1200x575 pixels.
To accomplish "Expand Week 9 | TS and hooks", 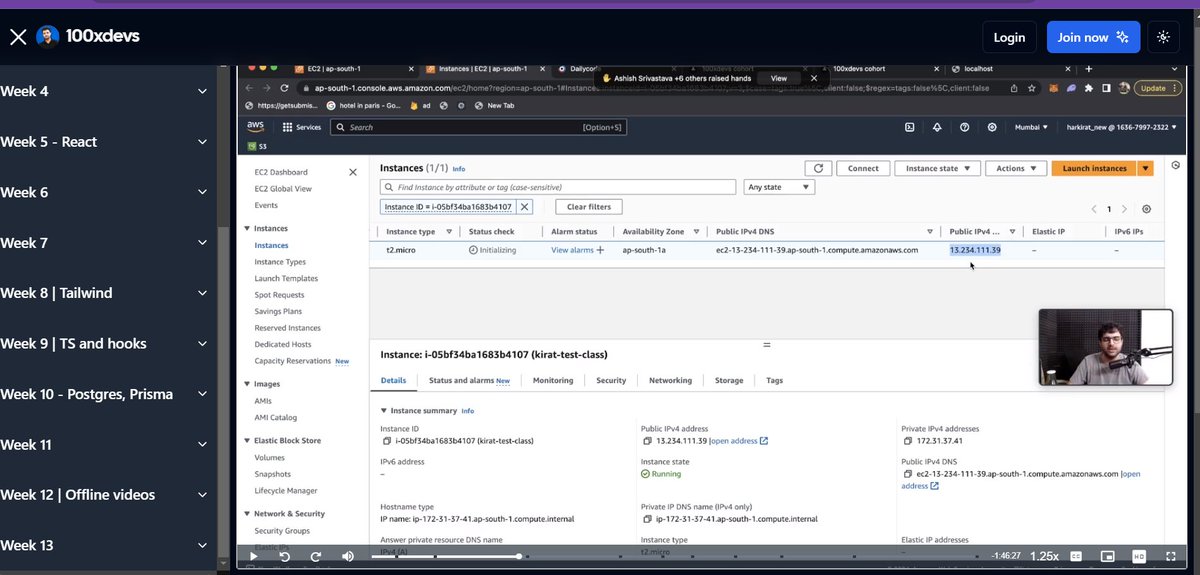I will pyautogui.click(x=107, y=343).
